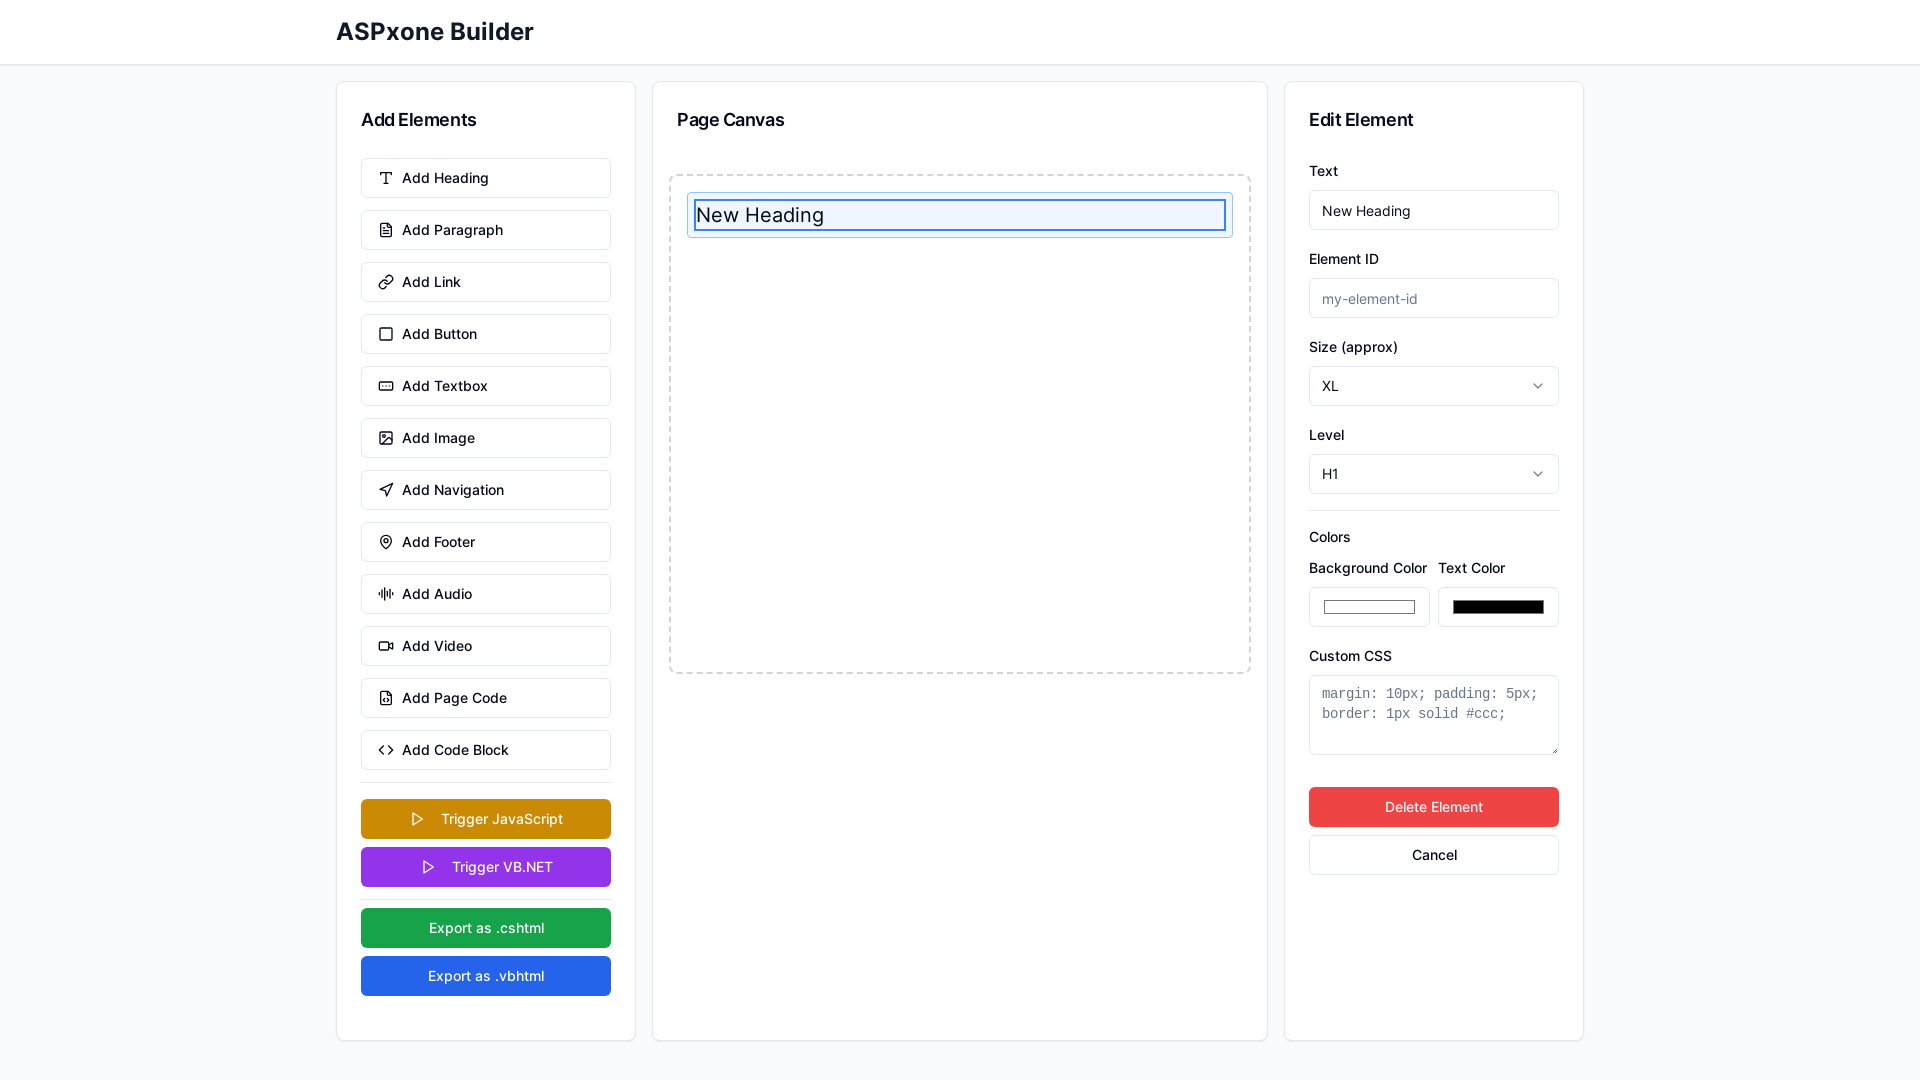This screenshot has width=1920, height=1080.
Task: Open the Background Color picker
Action: click(1369, 607)
